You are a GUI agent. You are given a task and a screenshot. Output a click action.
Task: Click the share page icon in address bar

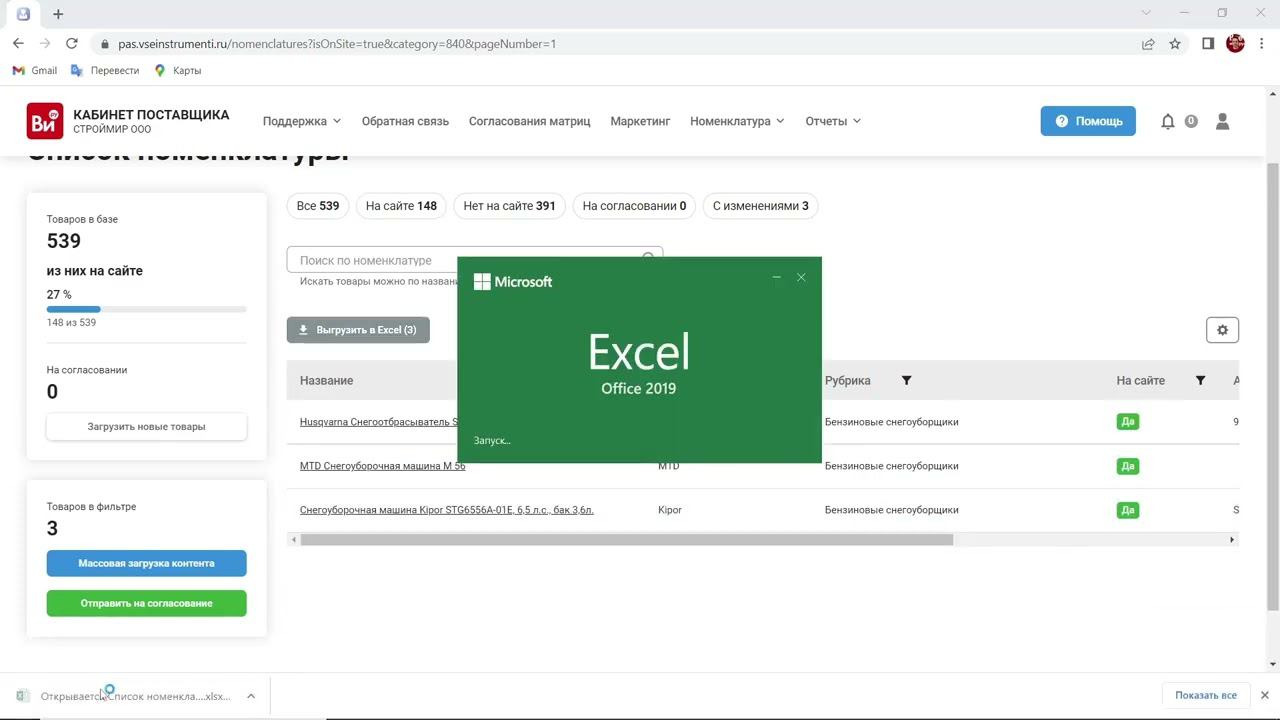(x=1148, y=44)
